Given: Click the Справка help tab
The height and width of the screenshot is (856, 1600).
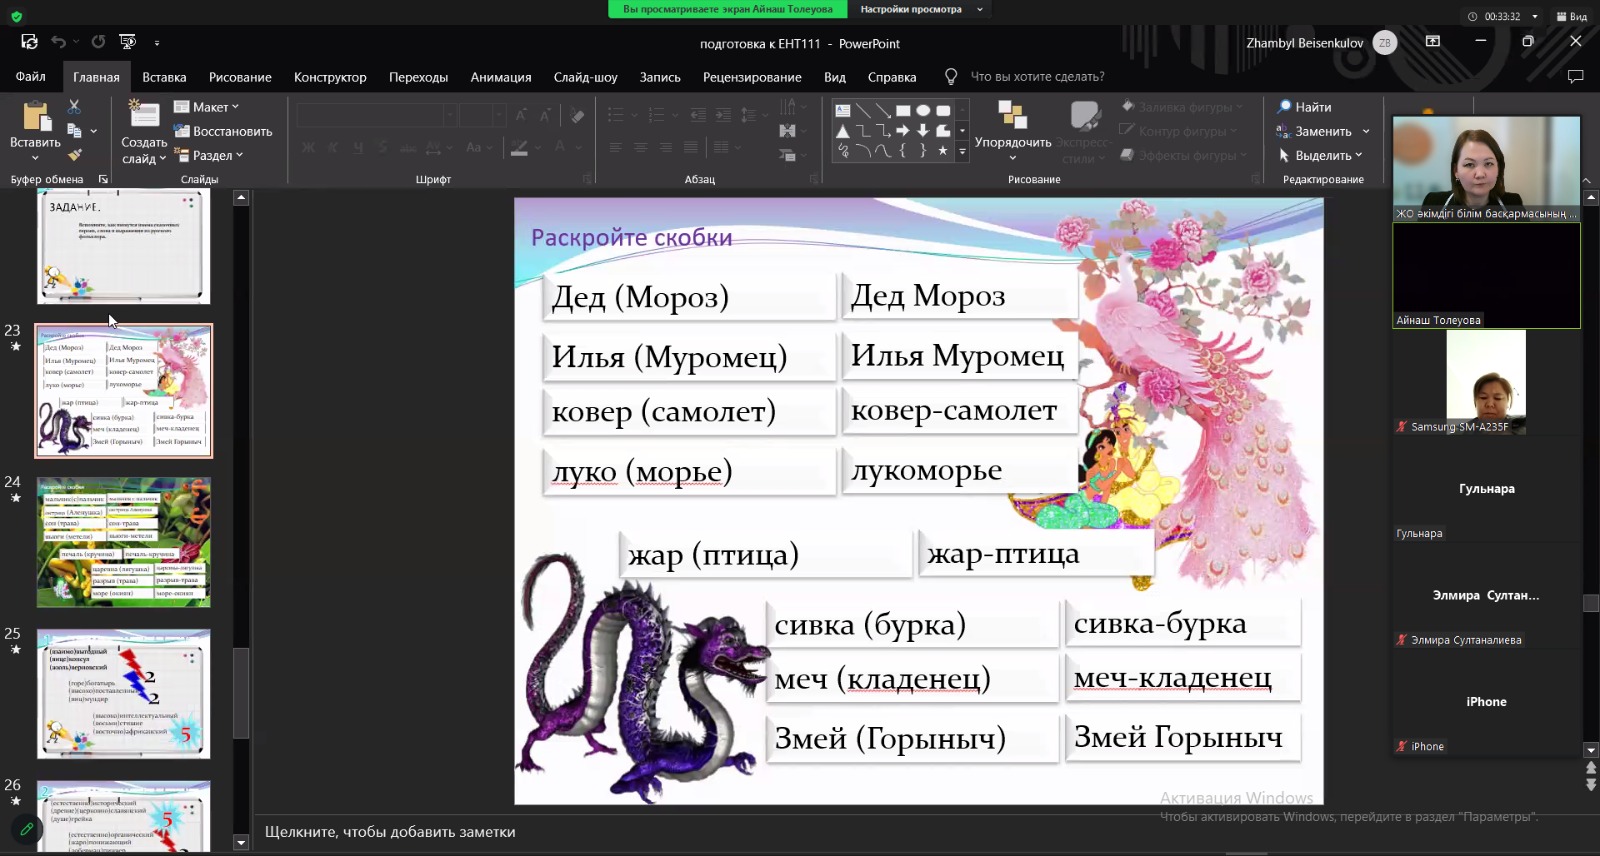Looking at the screenshot, I should pos(892,77).
